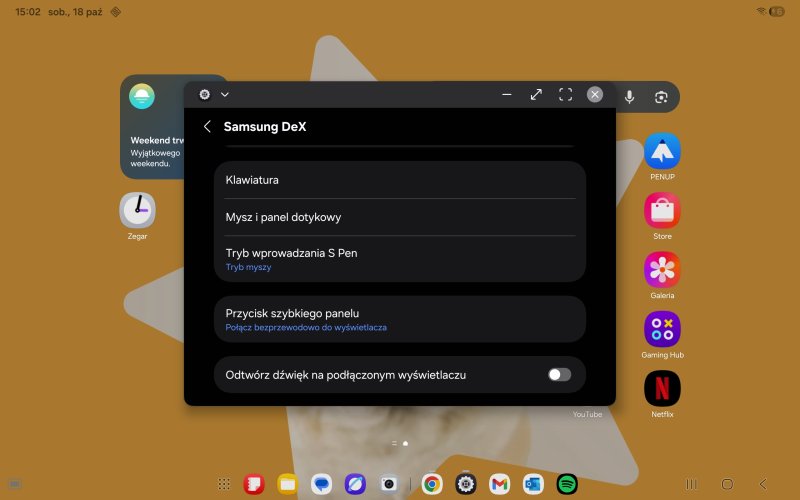This screenshot has width=800, height=500.
Task: Open the apps drawer grid in taskbar
Action: 224,484
